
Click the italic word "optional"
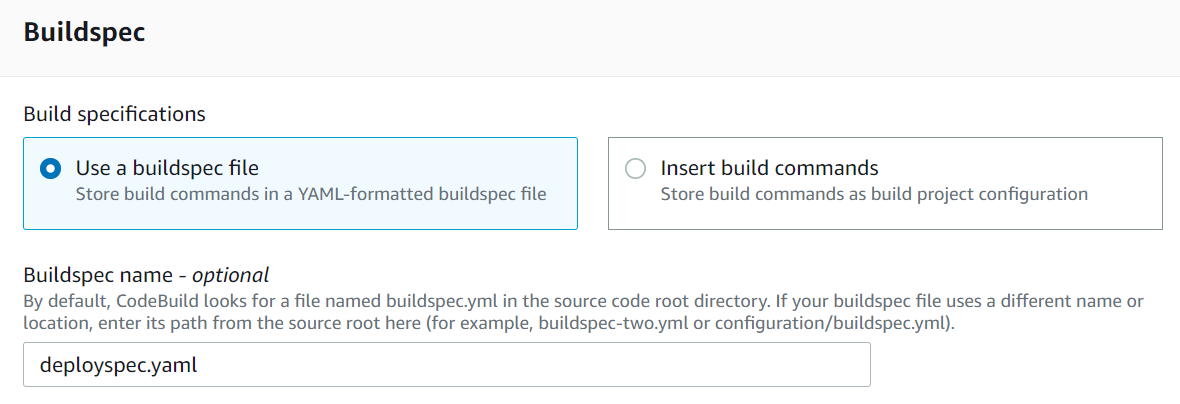(x=231, y=275)
